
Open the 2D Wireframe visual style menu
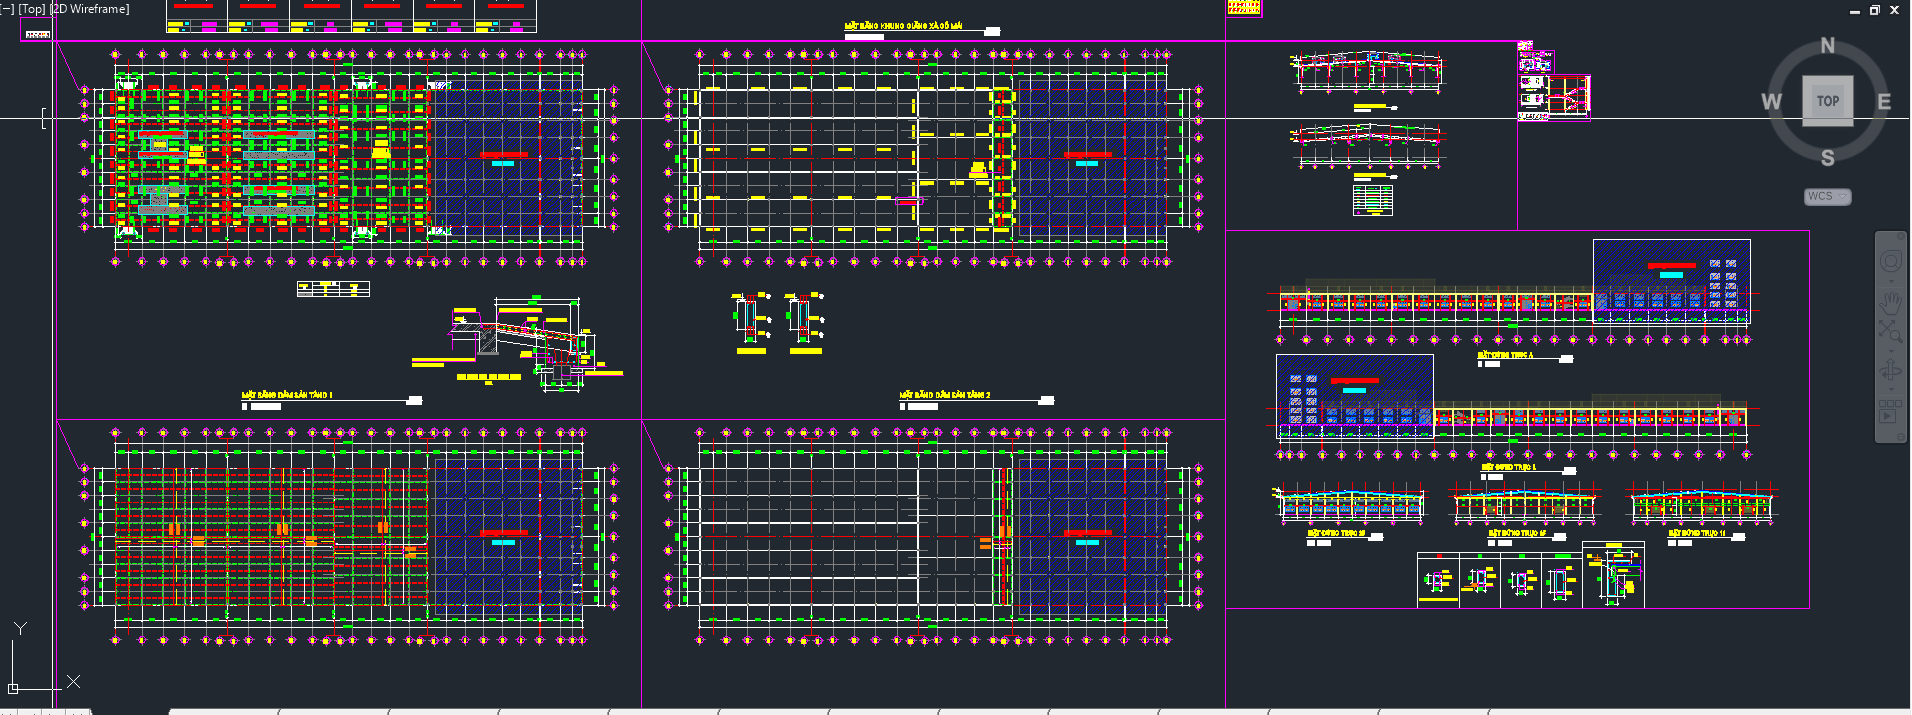(x=90, y=9)
